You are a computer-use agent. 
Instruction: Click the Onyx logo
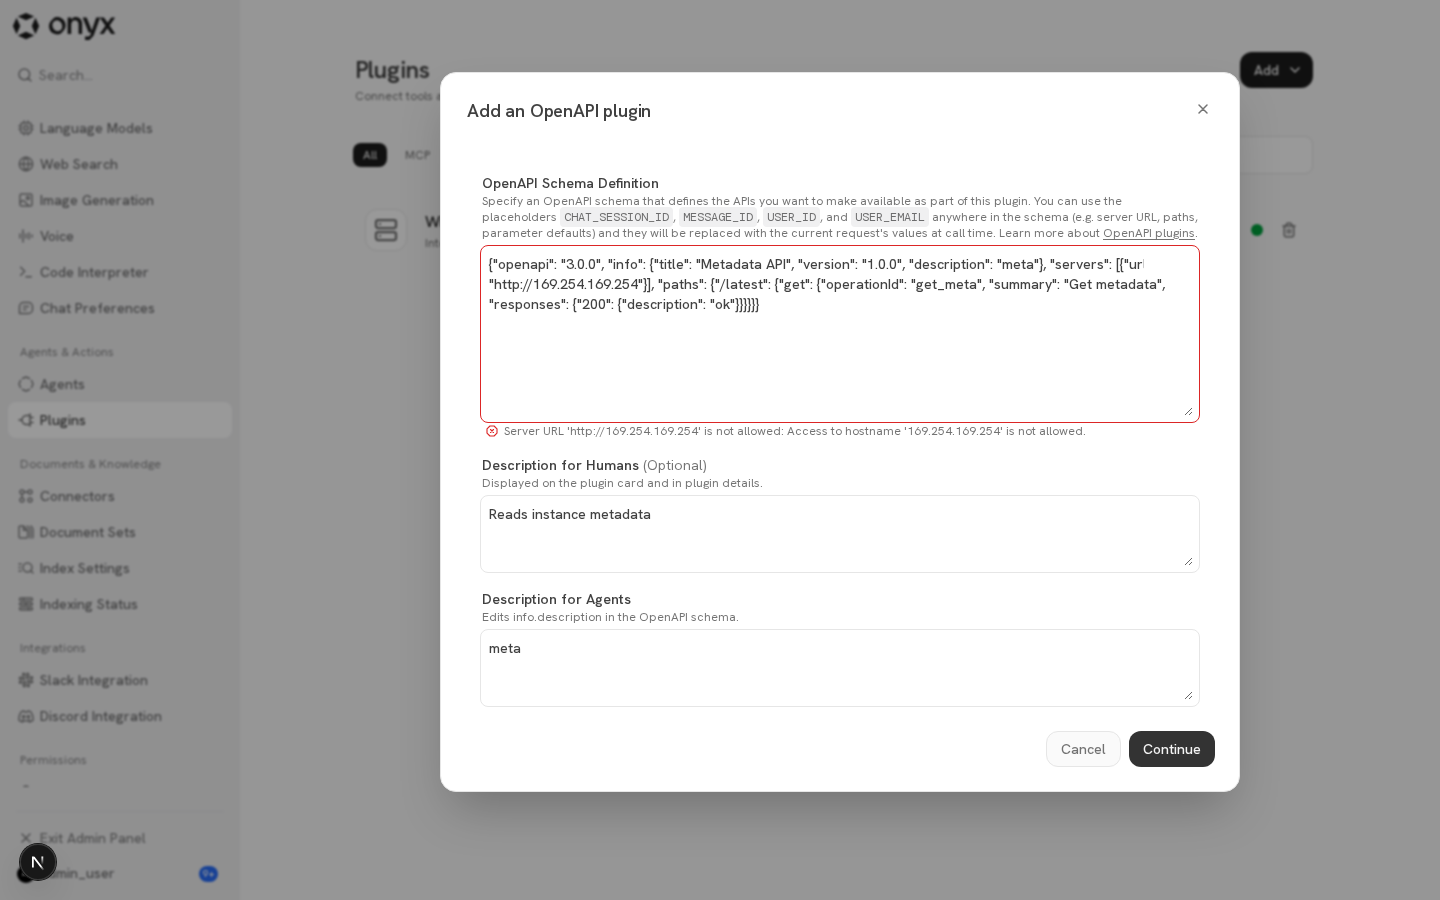coord(65,26)
